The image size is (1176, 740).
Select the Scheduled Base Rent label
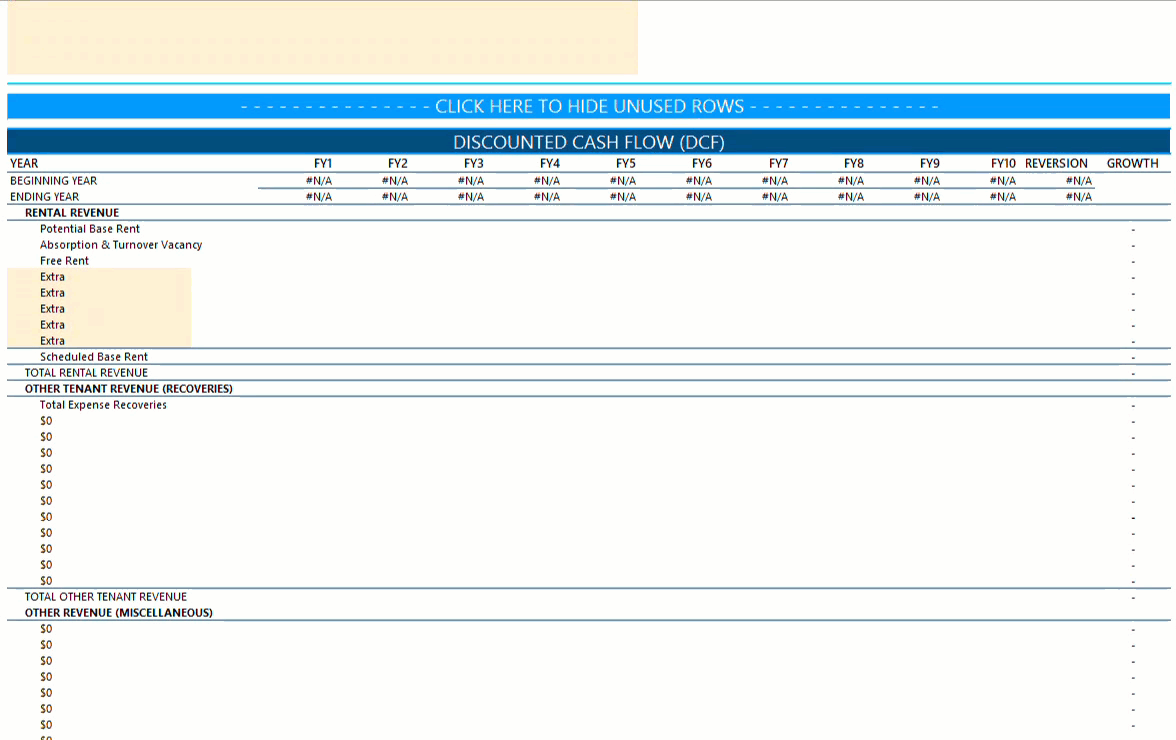[x=94, y=357]
